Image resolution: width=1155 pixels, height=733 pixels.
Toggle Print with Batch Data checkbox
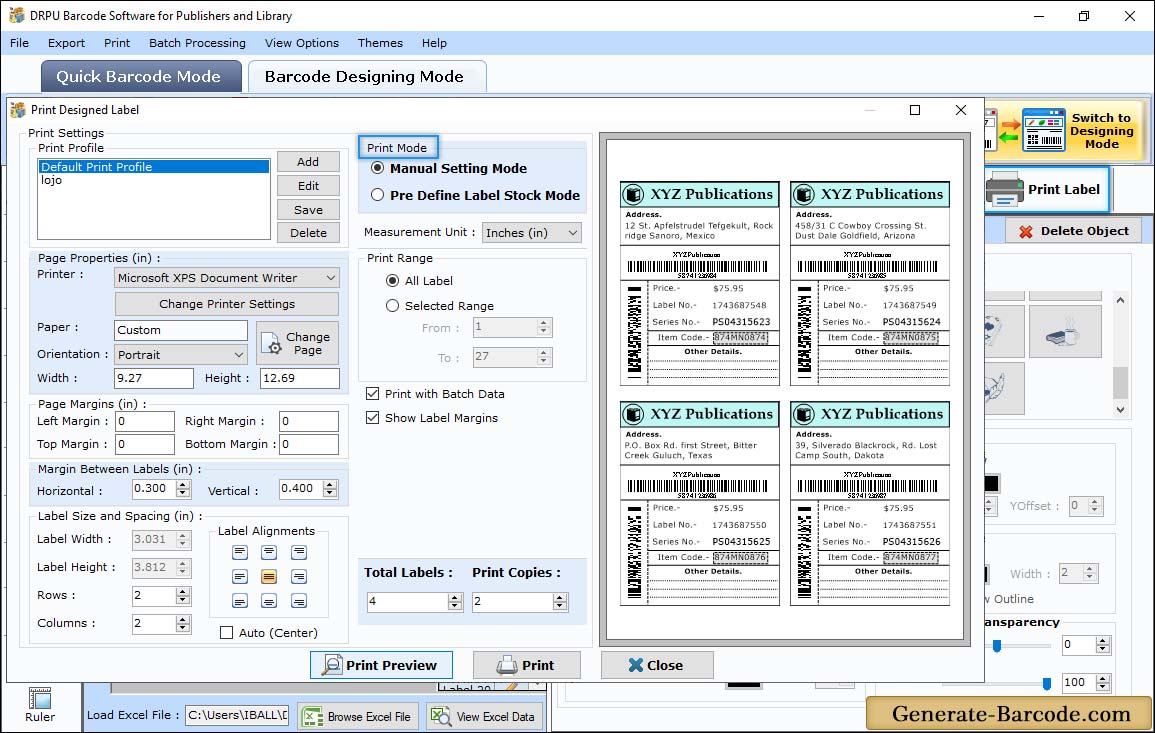pos(373,394)
